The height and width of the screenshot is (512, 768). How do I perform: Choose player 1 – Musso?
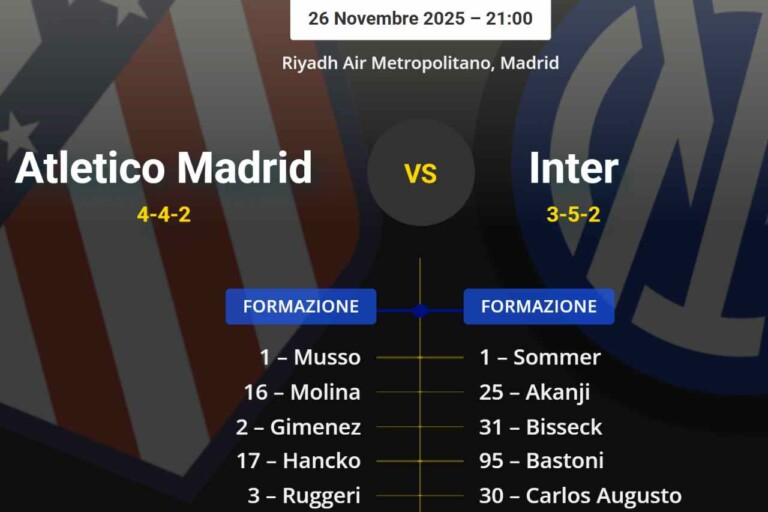click(x=310, y=357)
